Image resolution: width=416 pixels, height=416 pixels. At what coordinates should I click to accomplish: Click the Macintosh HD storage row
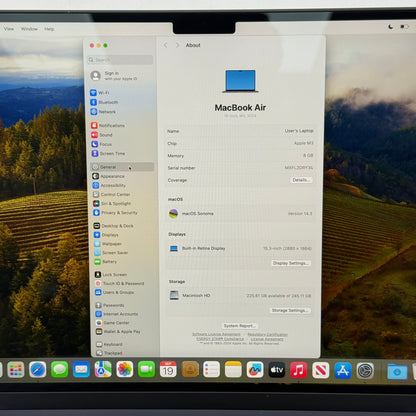(240, 295)
